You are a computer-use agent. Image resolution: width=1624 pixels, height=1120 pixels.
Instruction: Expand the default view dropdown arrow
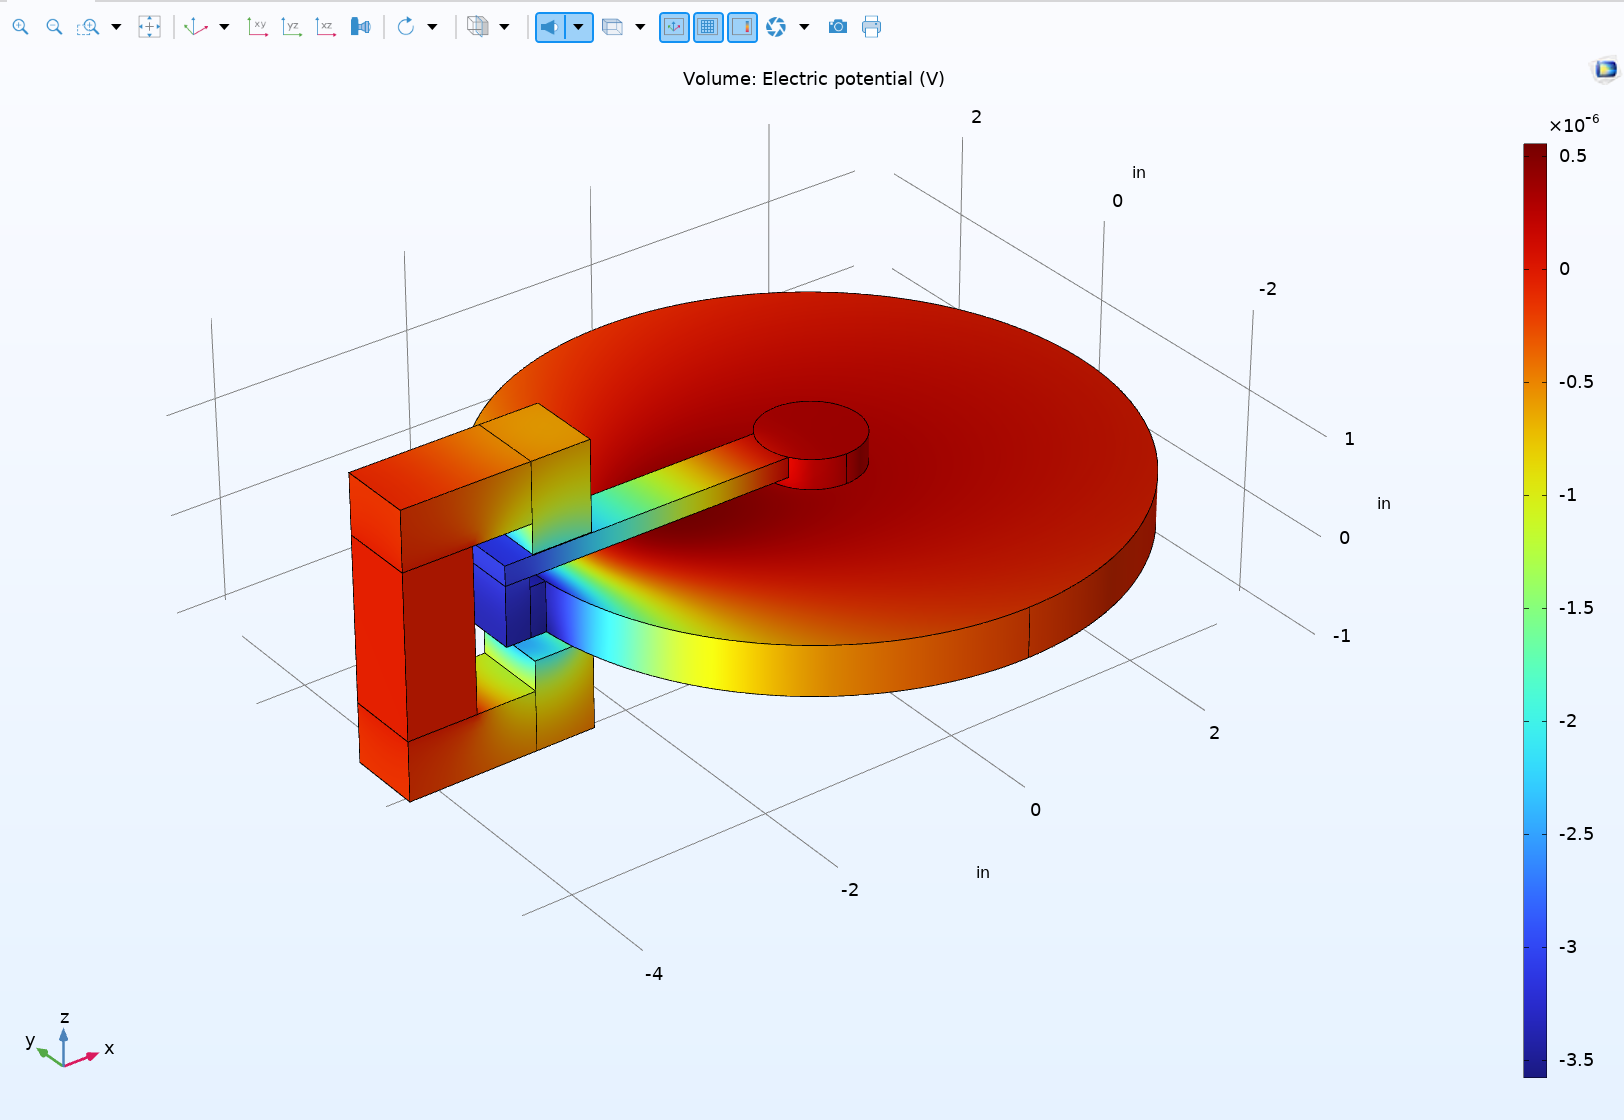pos(224,27)
